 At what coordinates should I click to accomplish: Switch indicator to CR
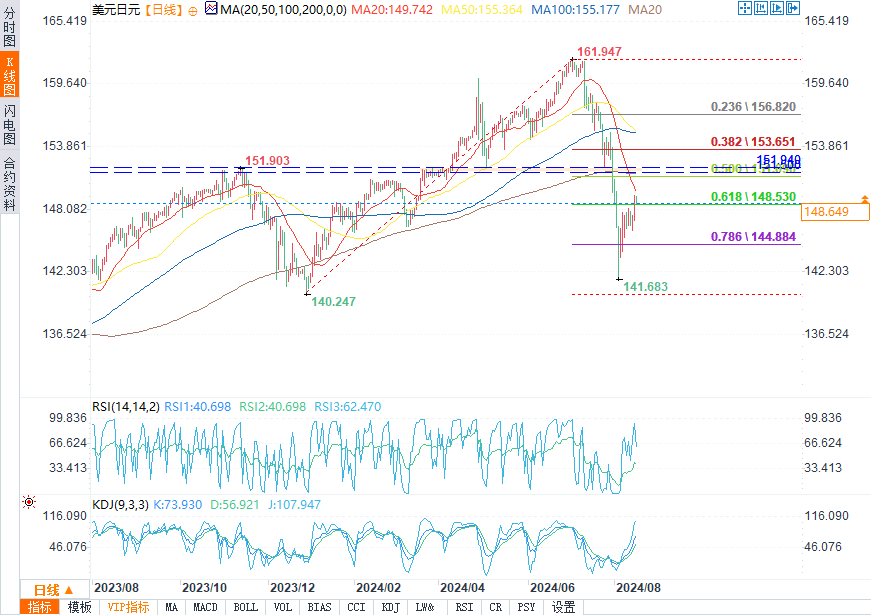pyautogui.click(x=495, y=607)
